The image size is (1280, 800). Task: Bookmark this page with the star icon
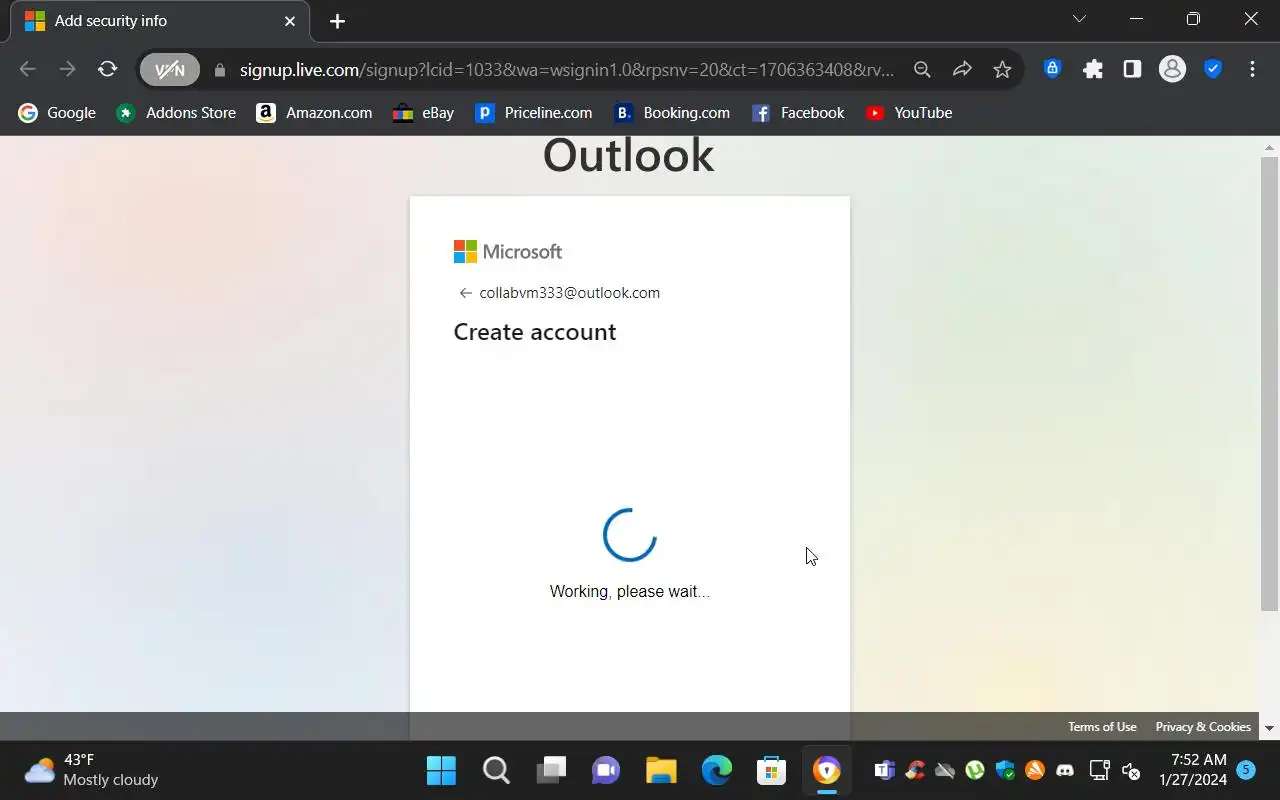click(1002, 69)
